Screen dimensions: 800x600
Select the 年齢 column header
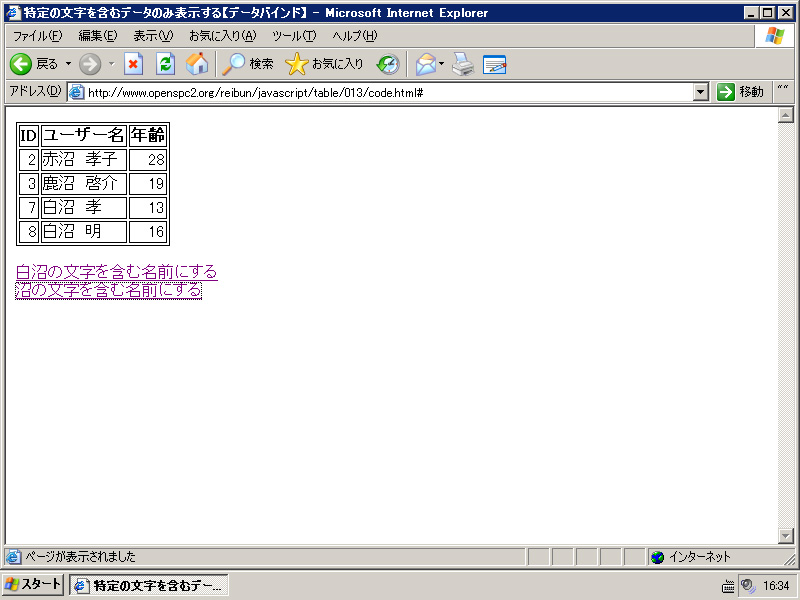(148, 135)
